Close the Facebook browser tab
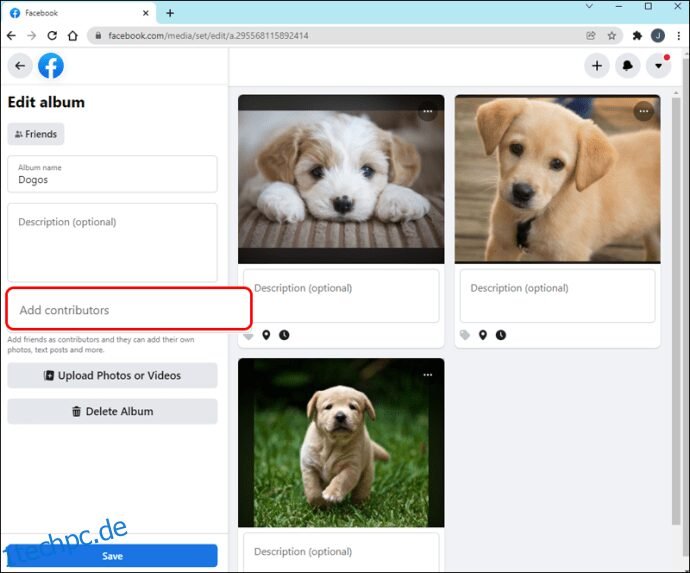690x573 pixels. (x=146, y=13)
